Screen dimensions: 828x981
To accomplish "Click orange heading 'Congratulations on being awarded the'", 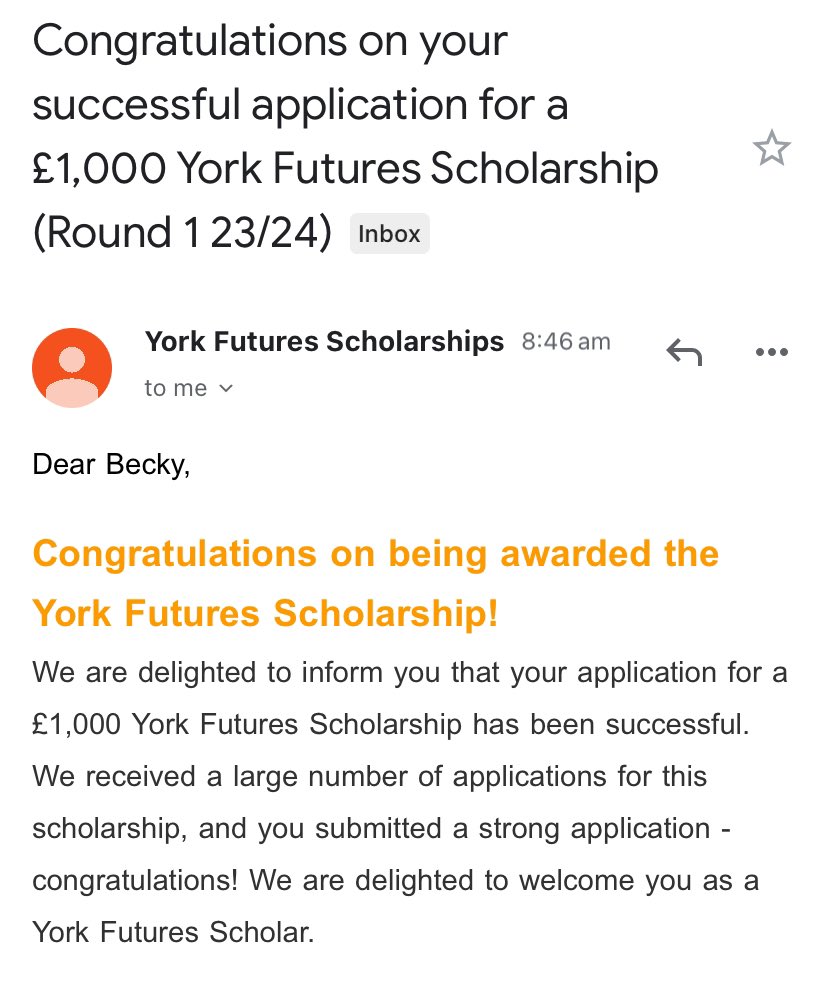I will 376,554.
